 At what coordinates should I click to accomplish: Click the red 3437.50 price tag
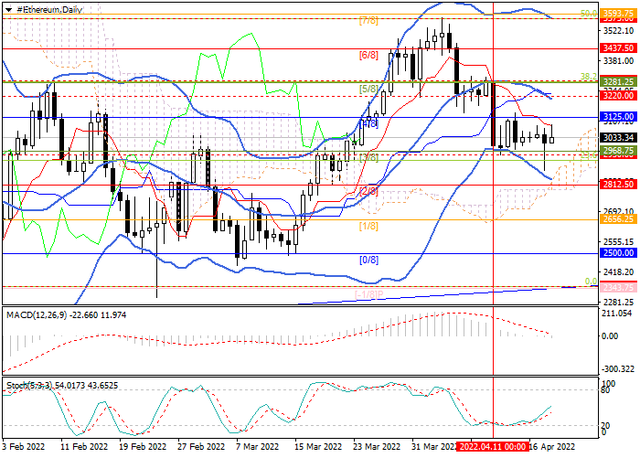(x=618, y=48)
